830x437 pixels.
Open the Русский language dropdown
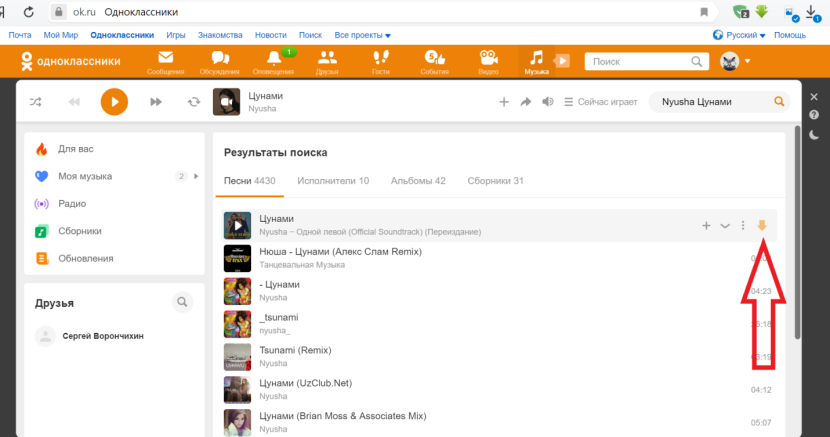click(740, 35)
